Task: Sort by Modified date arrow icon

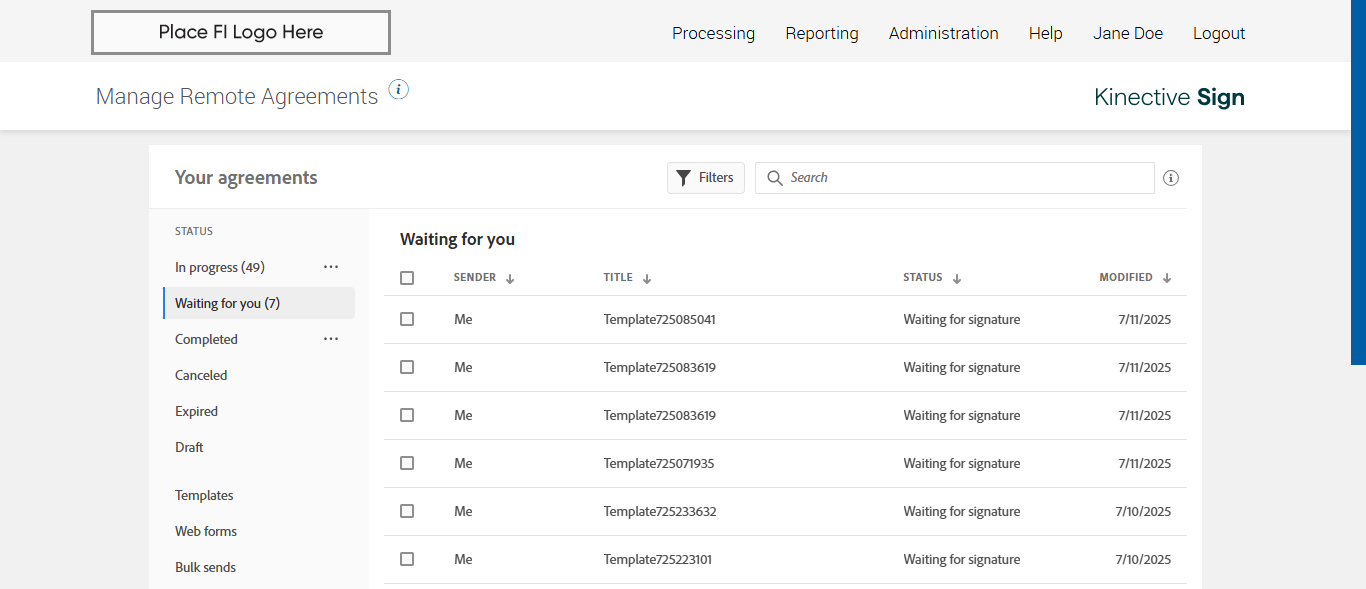Action: [x=1167, y=278]
